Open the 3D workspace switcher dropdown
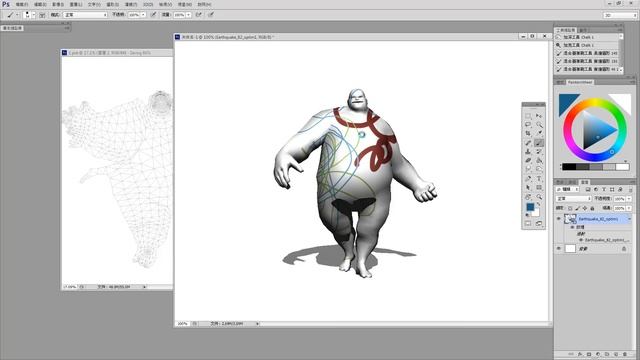 click(620, 15)
